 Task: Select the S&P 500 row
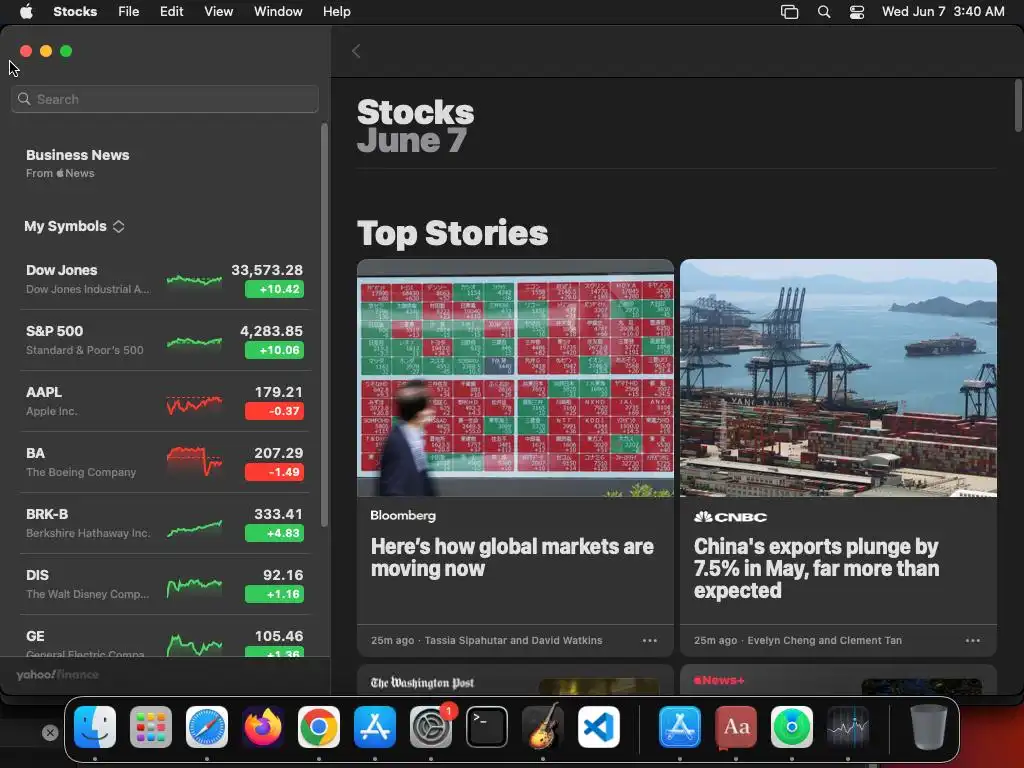[165, 340]
